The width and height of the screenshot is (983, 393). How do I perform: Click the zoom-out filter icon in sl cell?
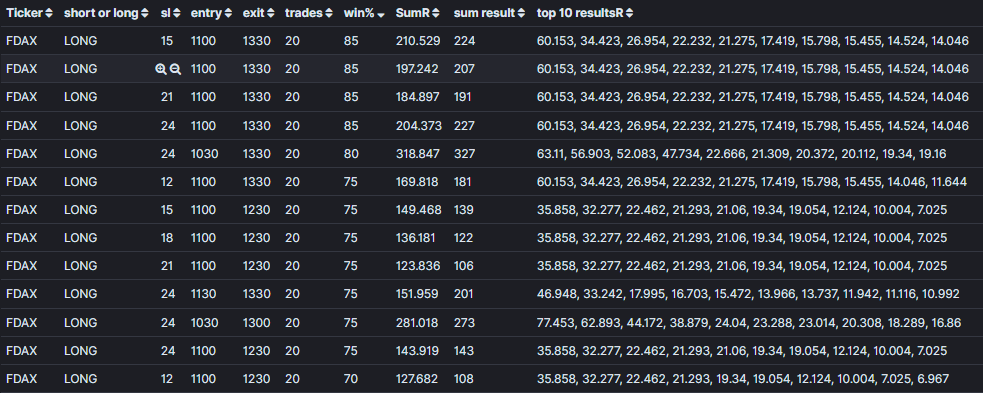click(176, 70)
